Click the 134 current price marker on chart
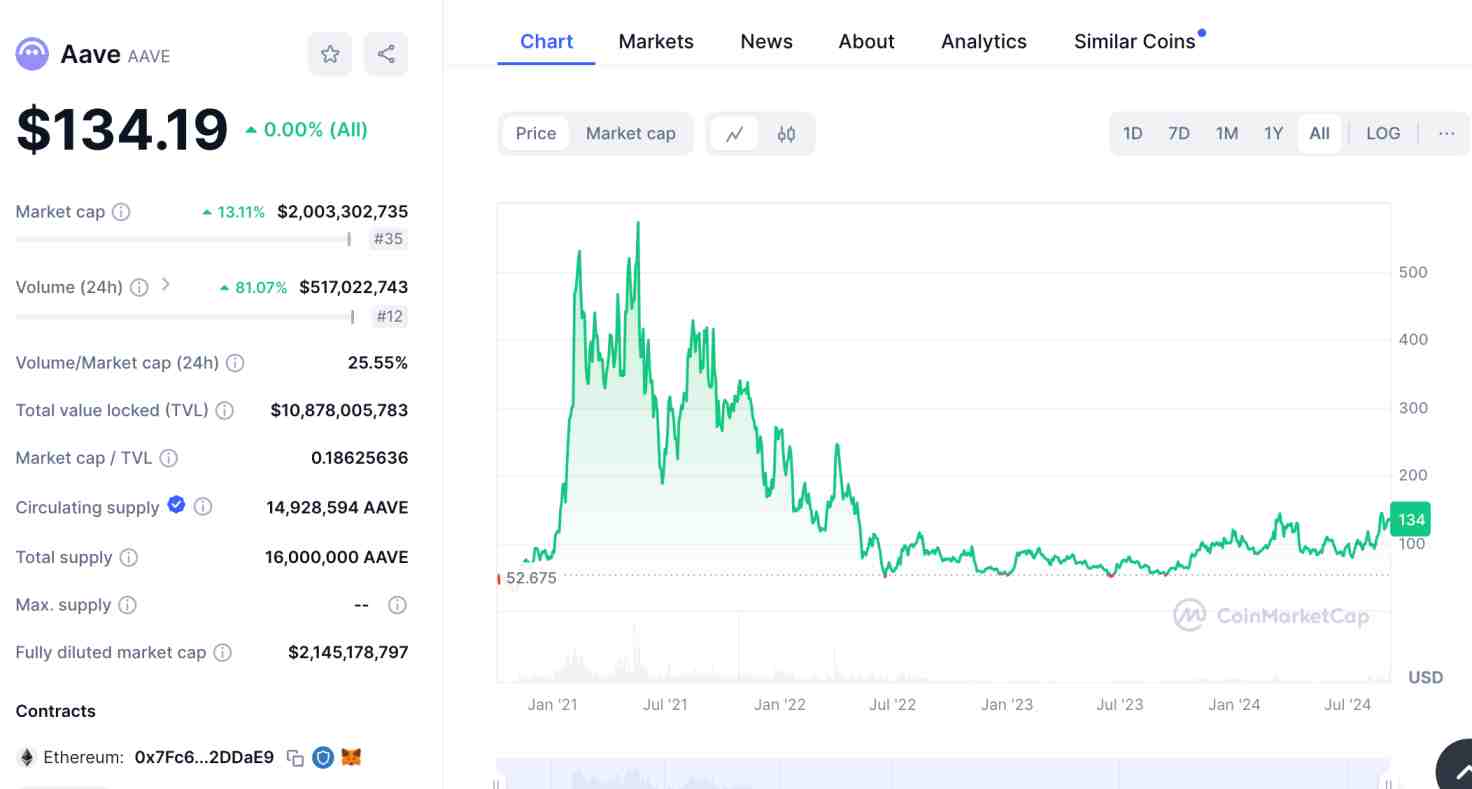The image size is (1472, 789). [x=1410, y=519]
